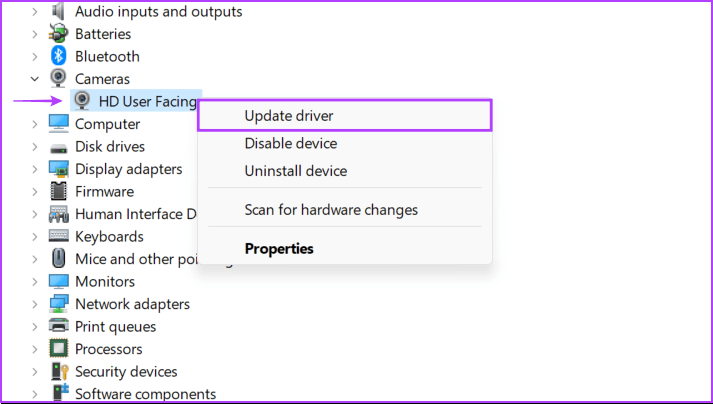Click the Network adapters icon
This screenshot has width=713, height=404.
point(59,304)
